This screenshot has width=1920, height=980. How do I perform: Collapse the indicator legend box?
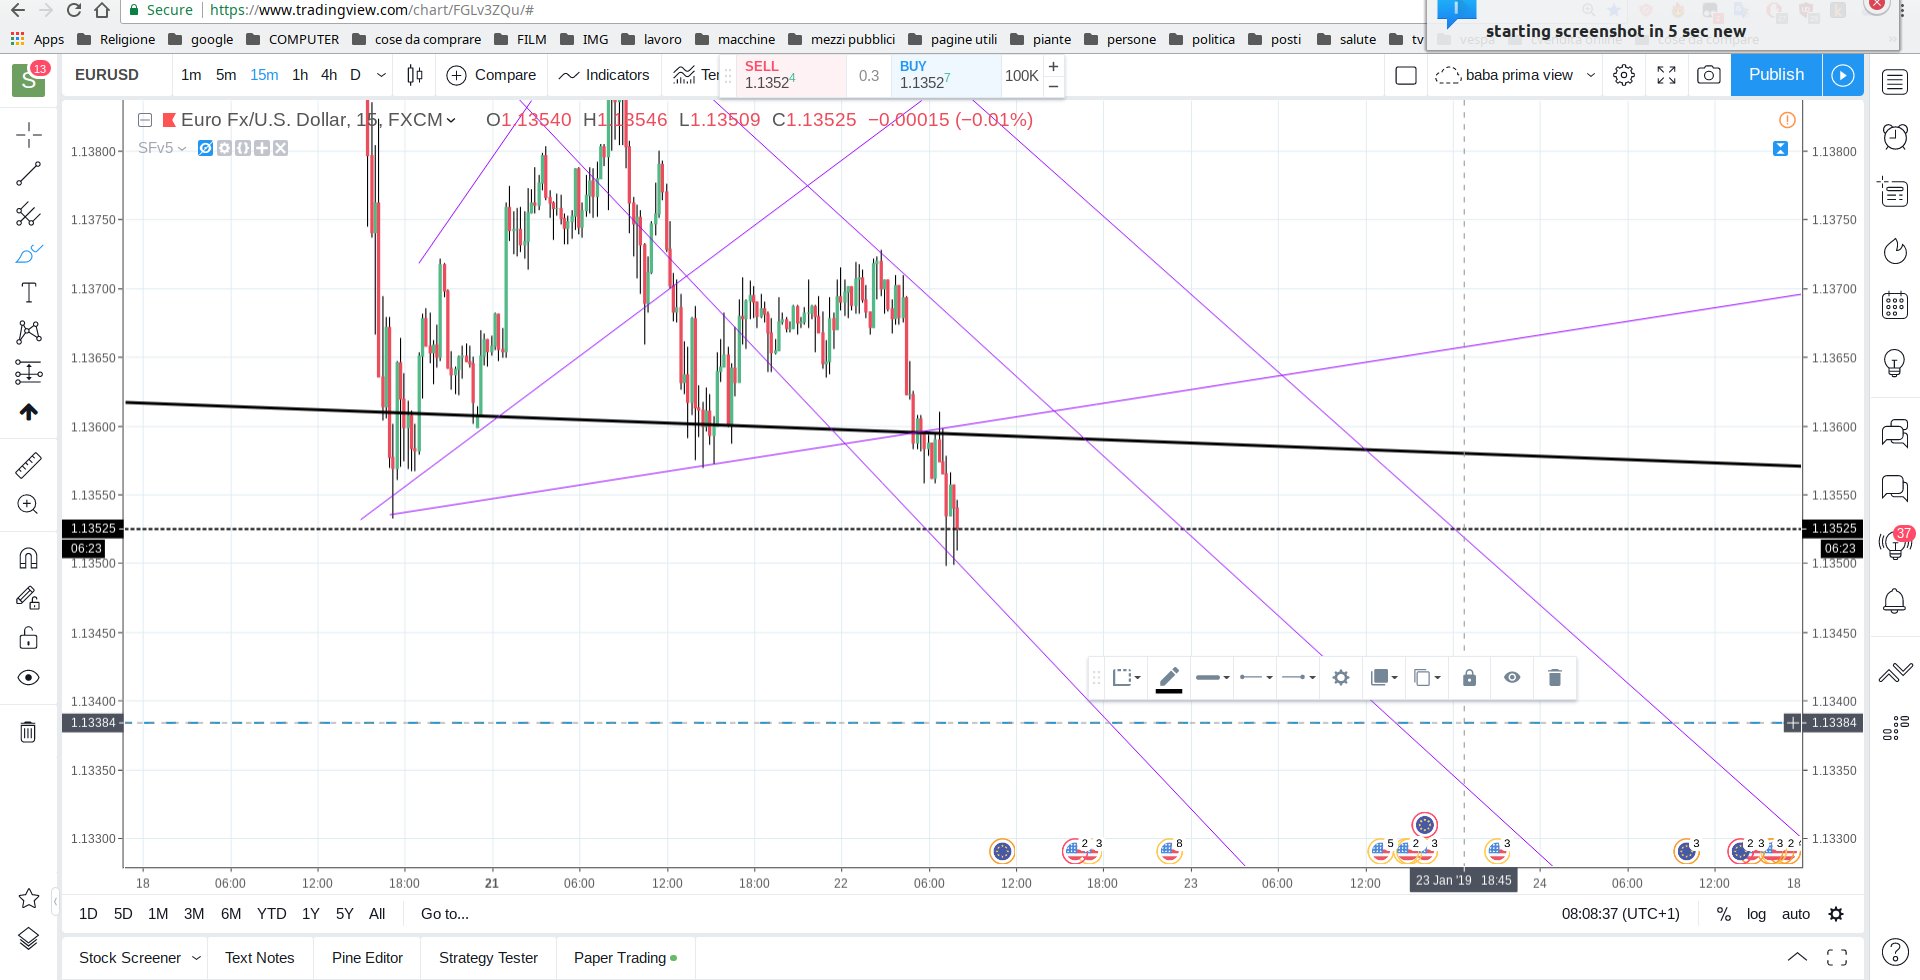click(145, 120)
